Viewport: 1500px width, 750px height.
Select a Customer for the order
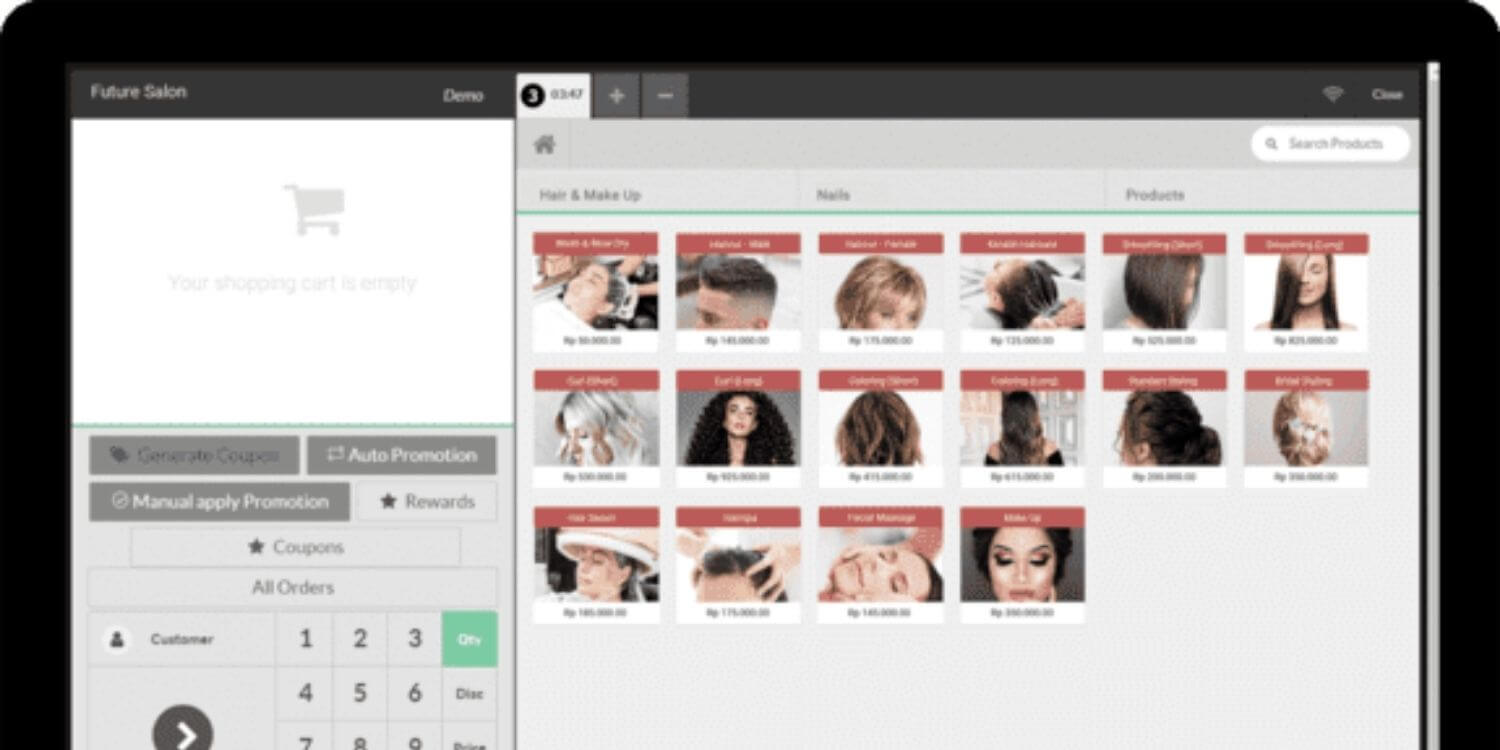(x=181, y=639)
